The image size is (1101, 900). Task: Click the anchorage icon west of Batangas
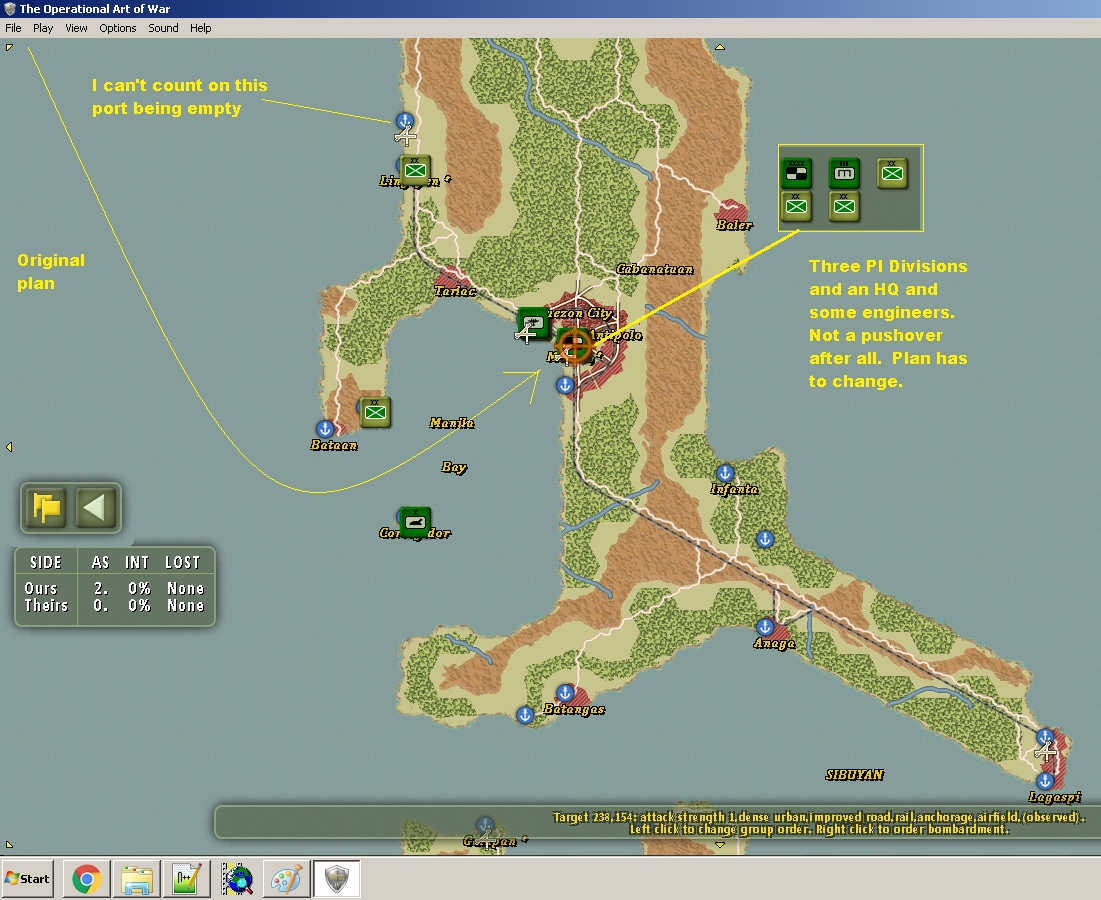(525, 715)
